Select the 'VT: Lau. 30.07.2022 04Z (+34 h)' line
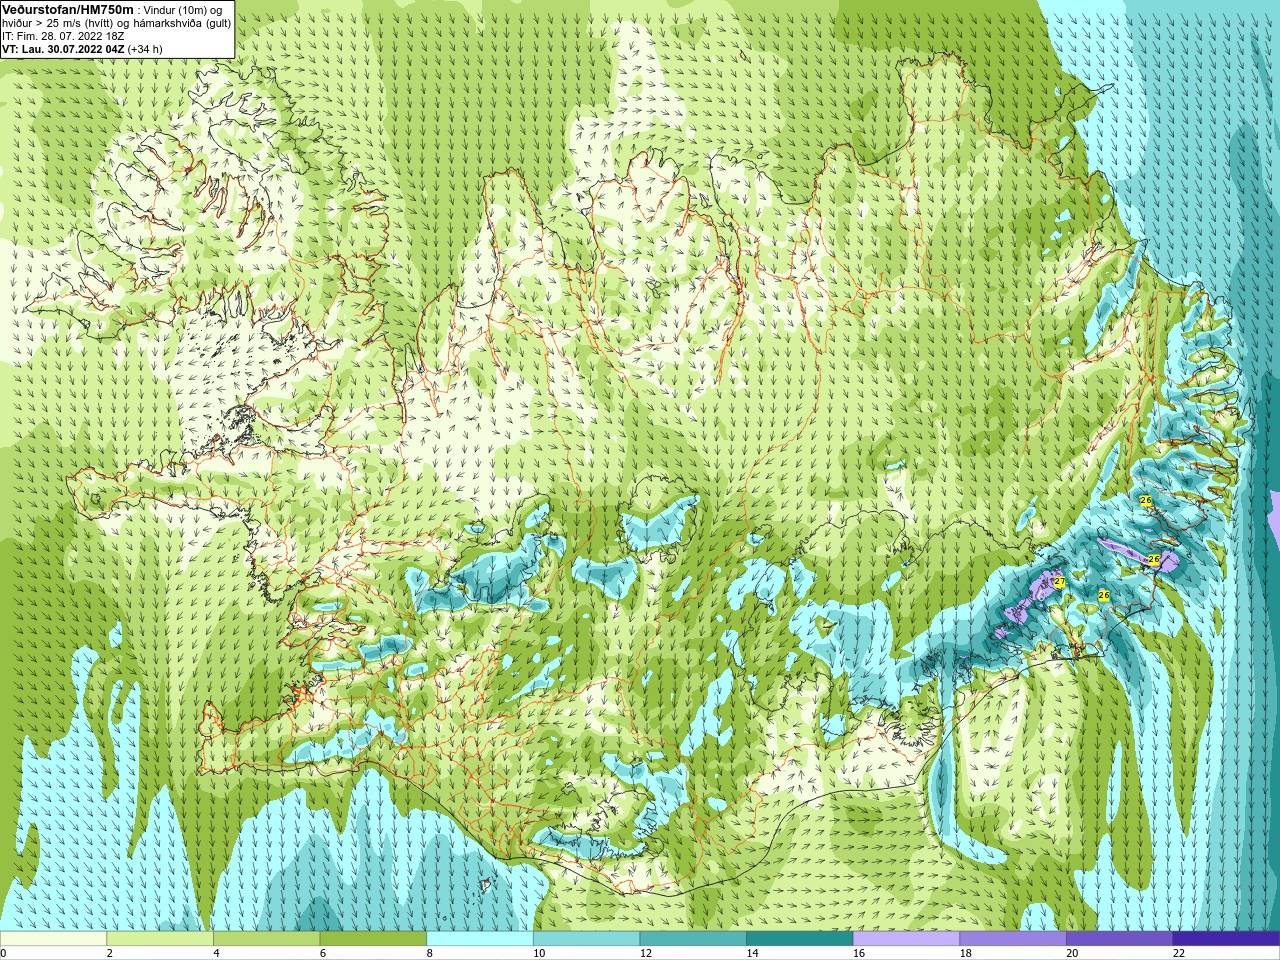 83,49
